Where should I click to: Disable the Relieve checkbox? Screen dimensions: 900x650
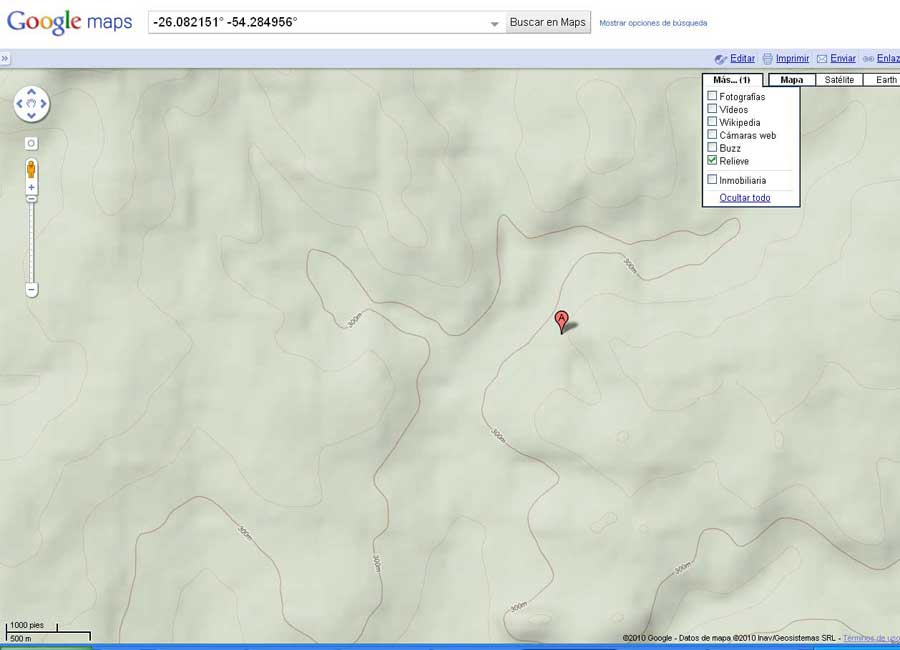[712, 160]
